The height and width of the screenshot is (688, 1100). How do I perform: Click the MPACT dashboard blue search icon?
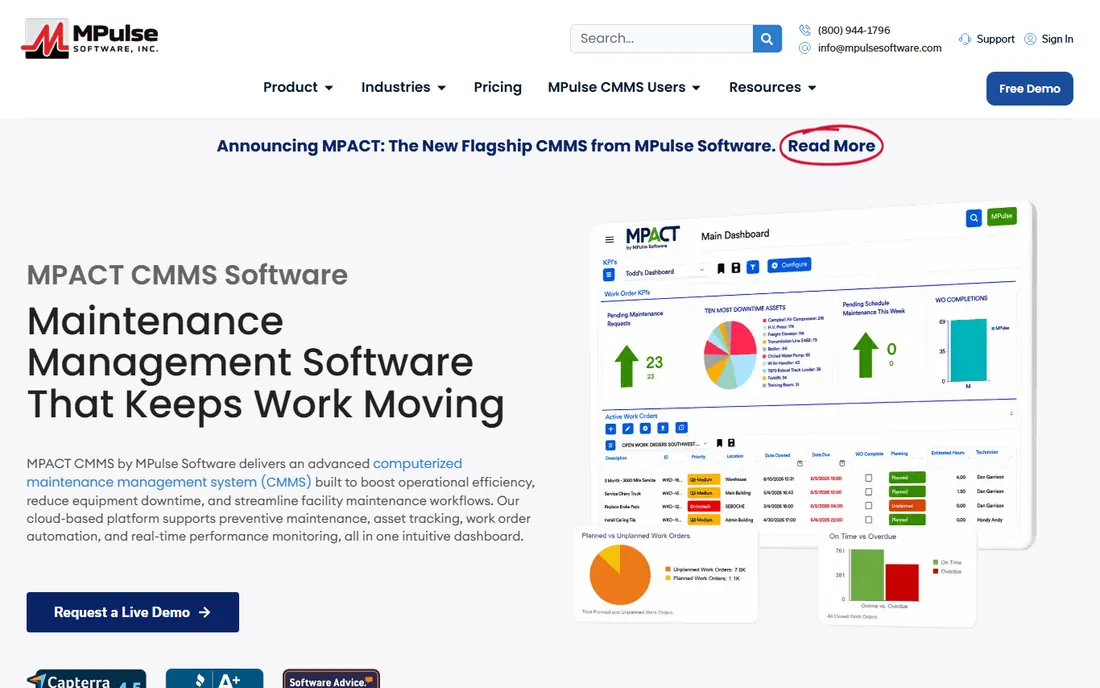click(x=974, y=218)
